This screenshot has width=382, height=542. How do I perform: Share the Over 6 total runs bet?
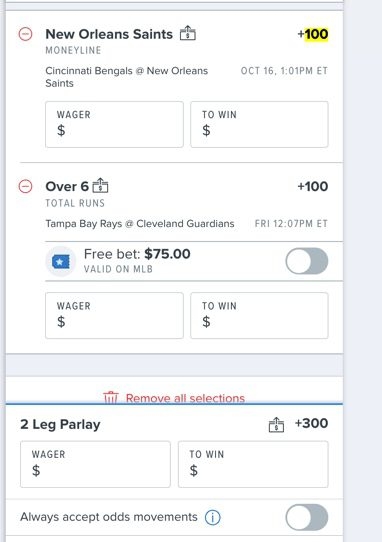point(100,186)
